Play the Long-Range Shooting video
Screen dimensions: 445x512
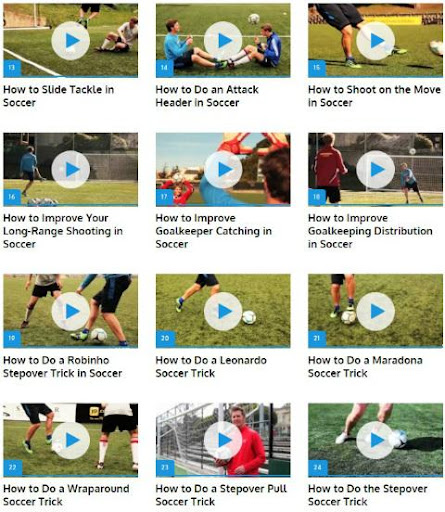click(71, 169)
